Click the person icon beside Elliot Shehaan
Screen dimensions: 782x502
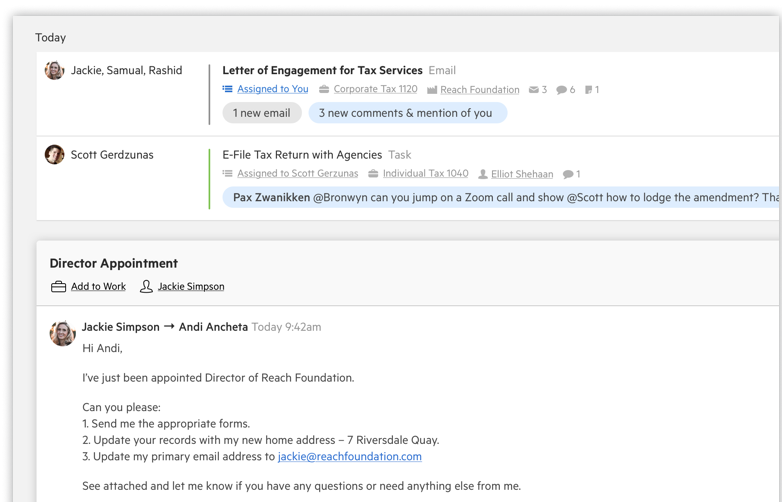(x=483, y=174)
